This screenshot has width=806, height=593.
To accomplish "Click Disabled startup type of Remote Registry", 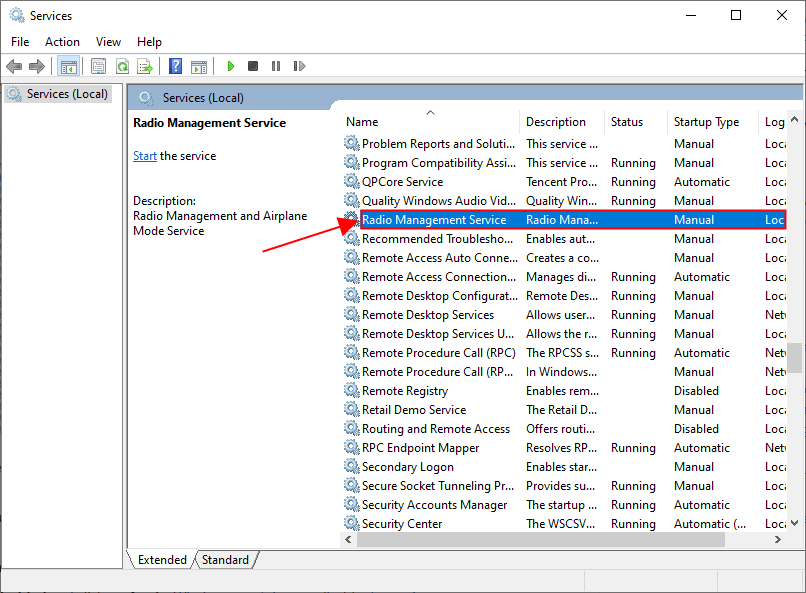I will click(696, 391).
